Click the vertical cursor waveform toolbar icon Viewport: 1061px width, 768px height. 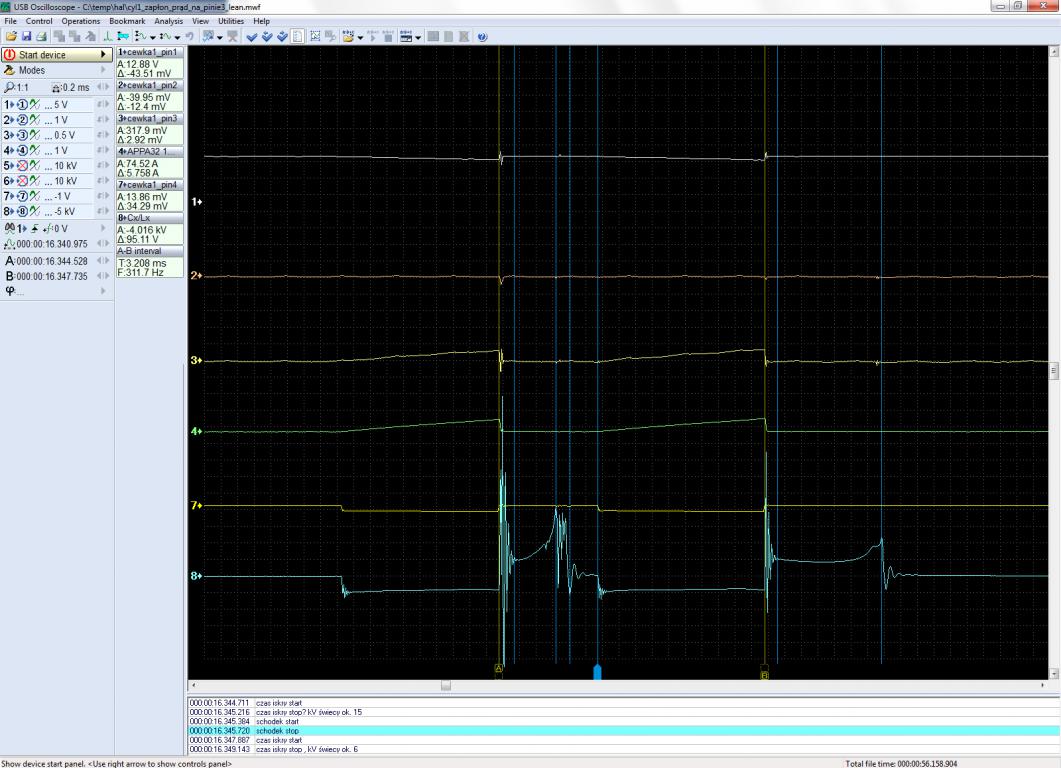(140, 37)
